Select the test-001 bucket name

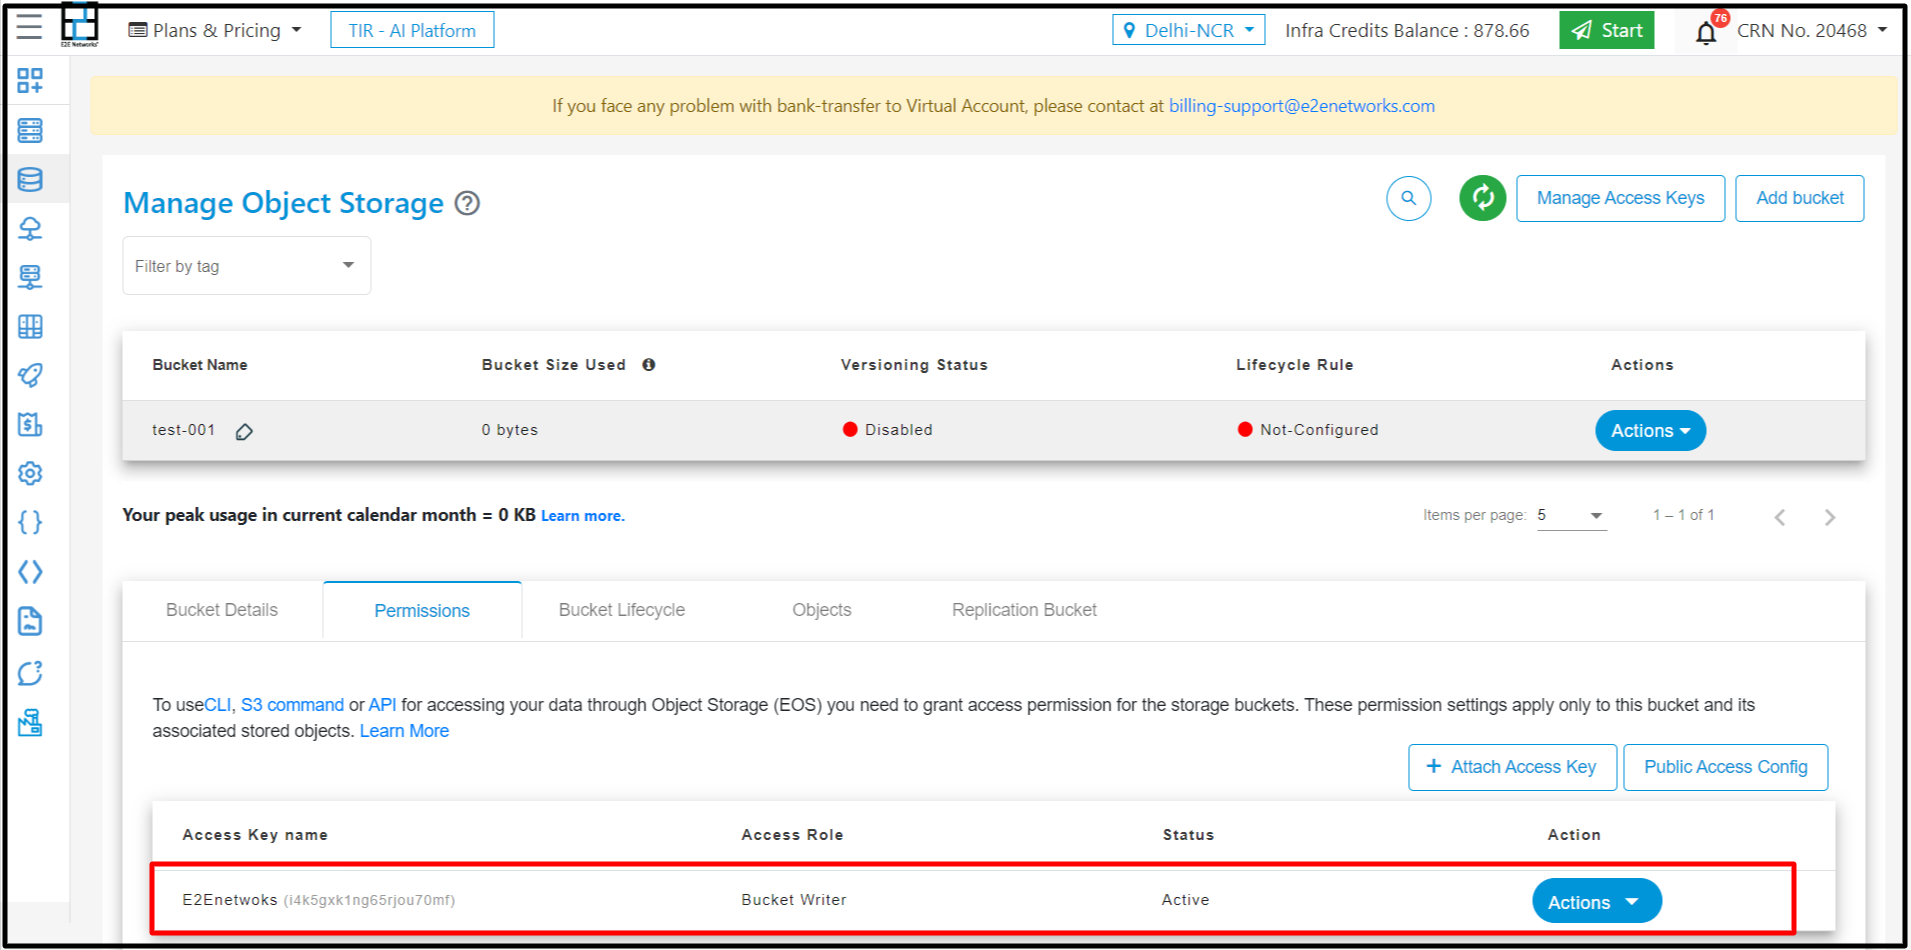point(183,430)
